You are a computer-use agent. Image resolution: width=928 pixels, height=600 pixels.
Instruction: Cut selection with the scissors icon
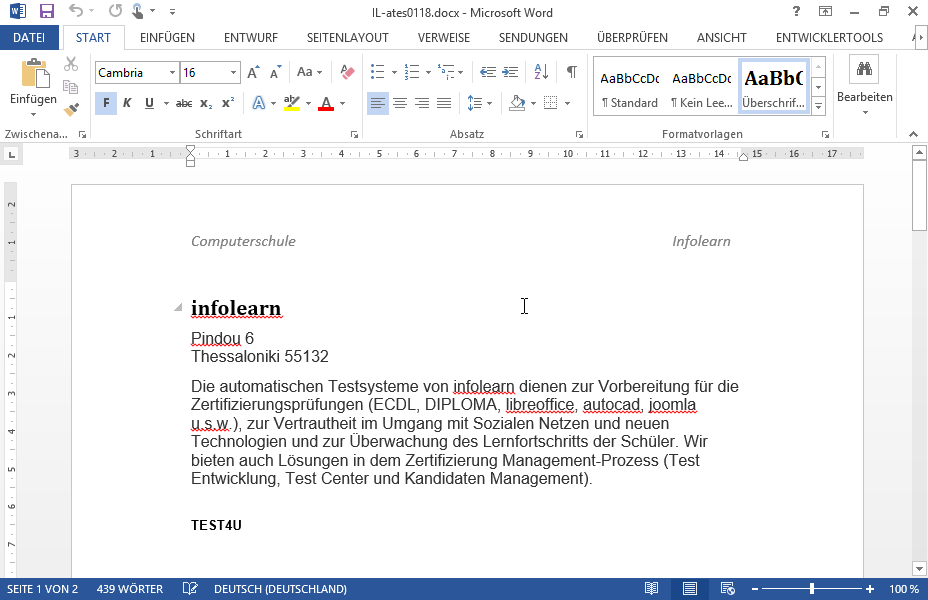coord(70,64)
